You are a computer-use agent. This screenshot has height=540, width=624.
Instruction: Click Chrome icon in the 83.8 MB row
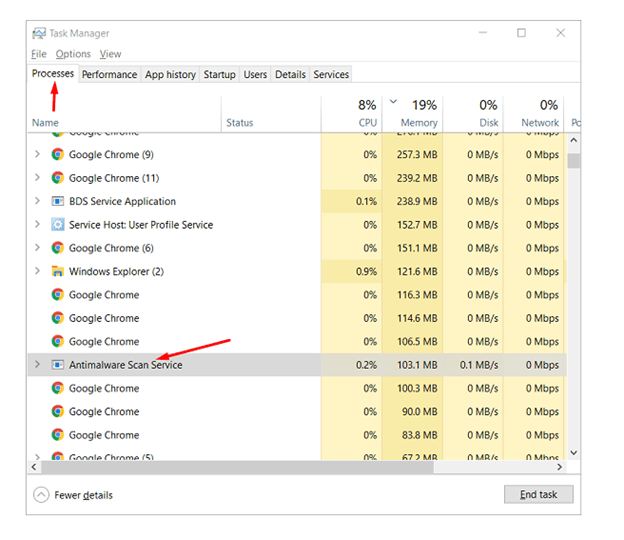pos(58,435)
